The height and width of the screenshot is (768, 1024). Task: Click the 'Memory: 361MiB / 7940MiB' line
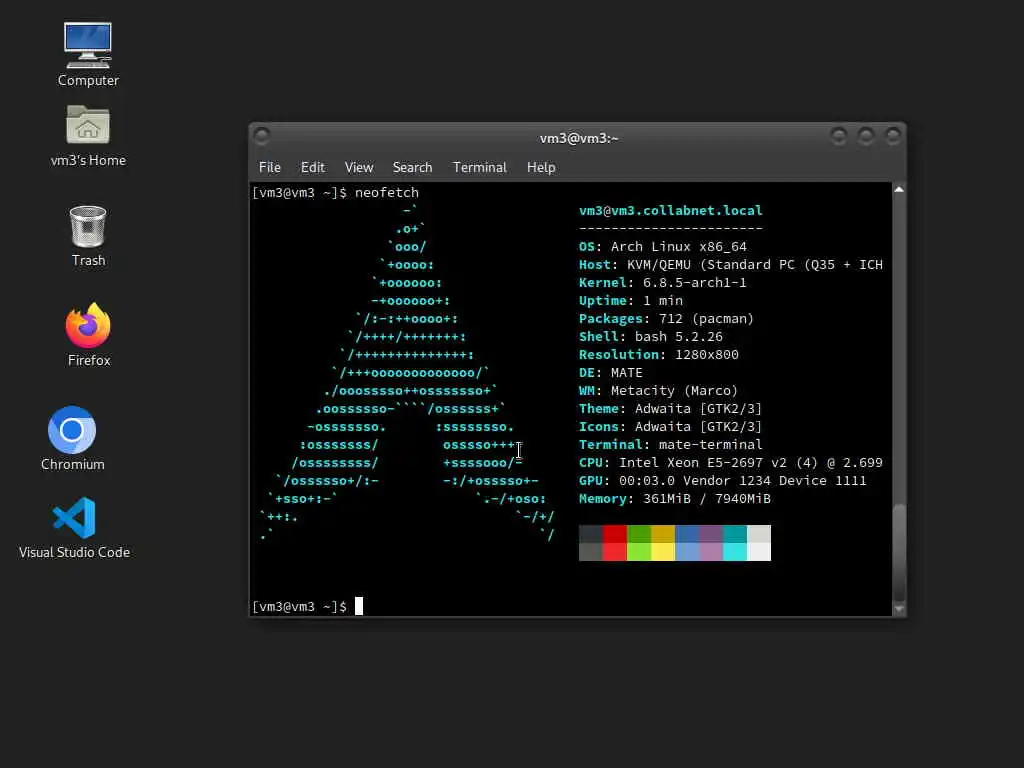(675, 499)
